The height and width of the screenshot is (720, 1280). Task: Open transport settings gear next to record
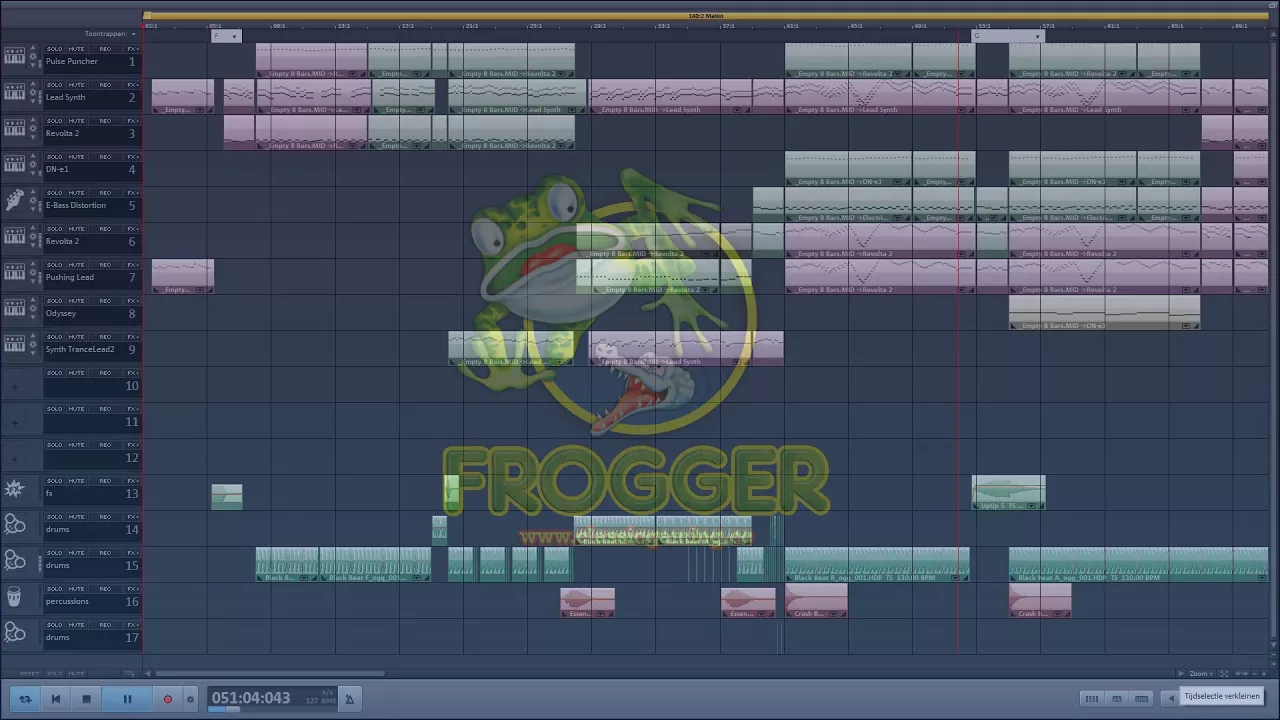click(190, 699)
